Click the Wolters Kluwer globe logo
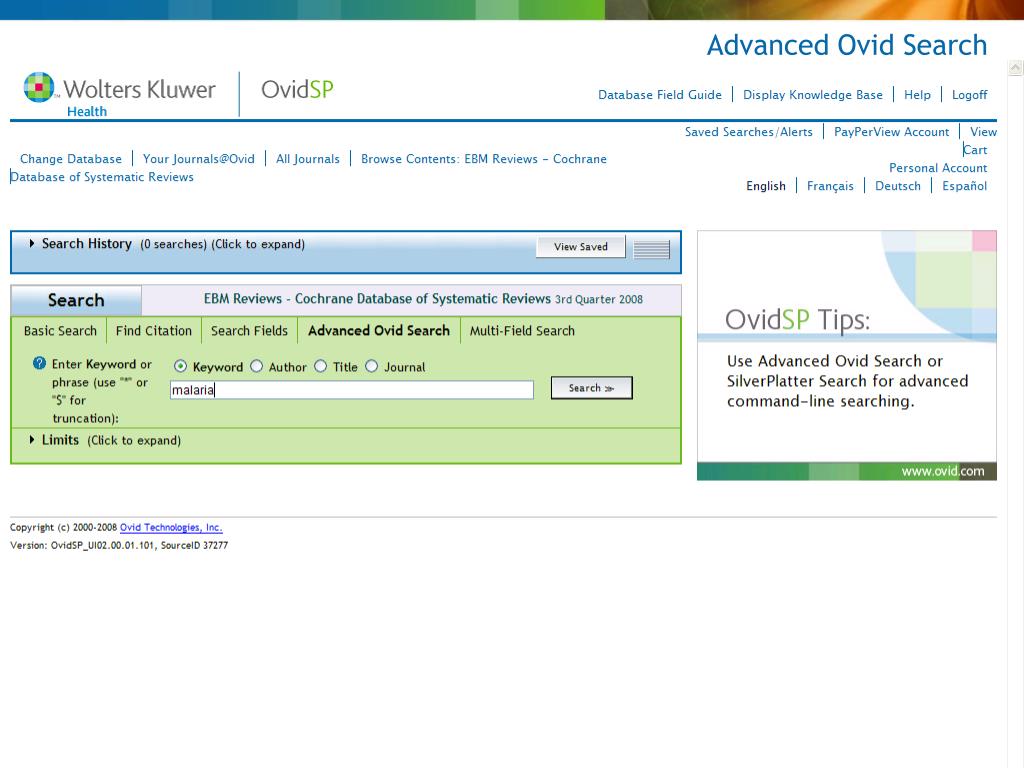This screenshot has width=1024, height=768. (x=39, y=87)
